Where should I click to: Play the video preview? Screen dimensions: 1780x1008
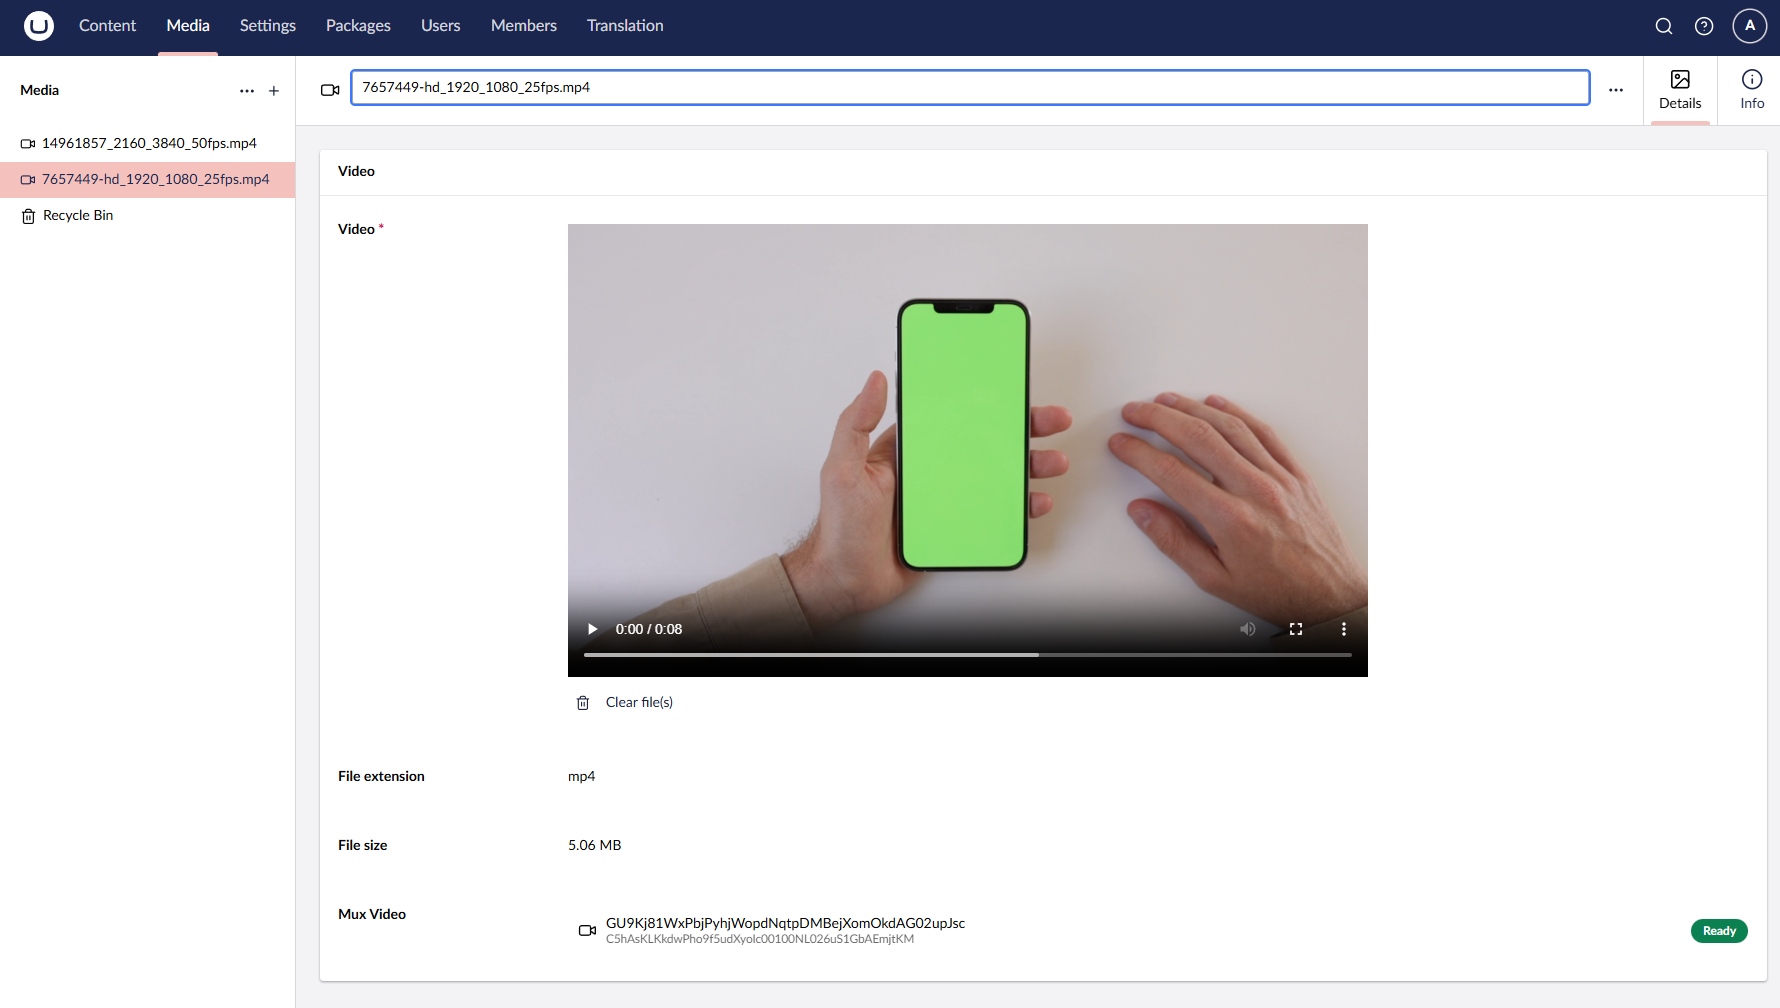592,628
